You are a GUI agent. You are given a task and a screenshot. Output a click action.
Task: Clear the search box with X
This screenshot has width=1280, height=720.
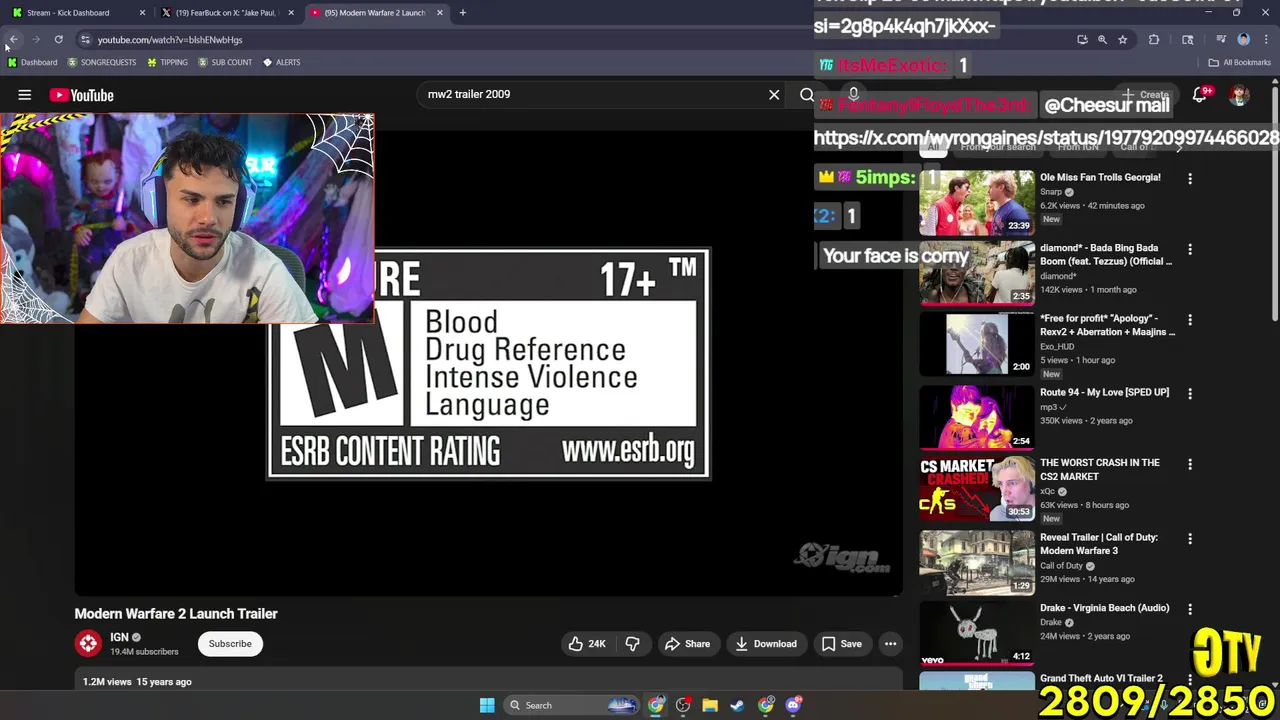[x=774, y=94]
